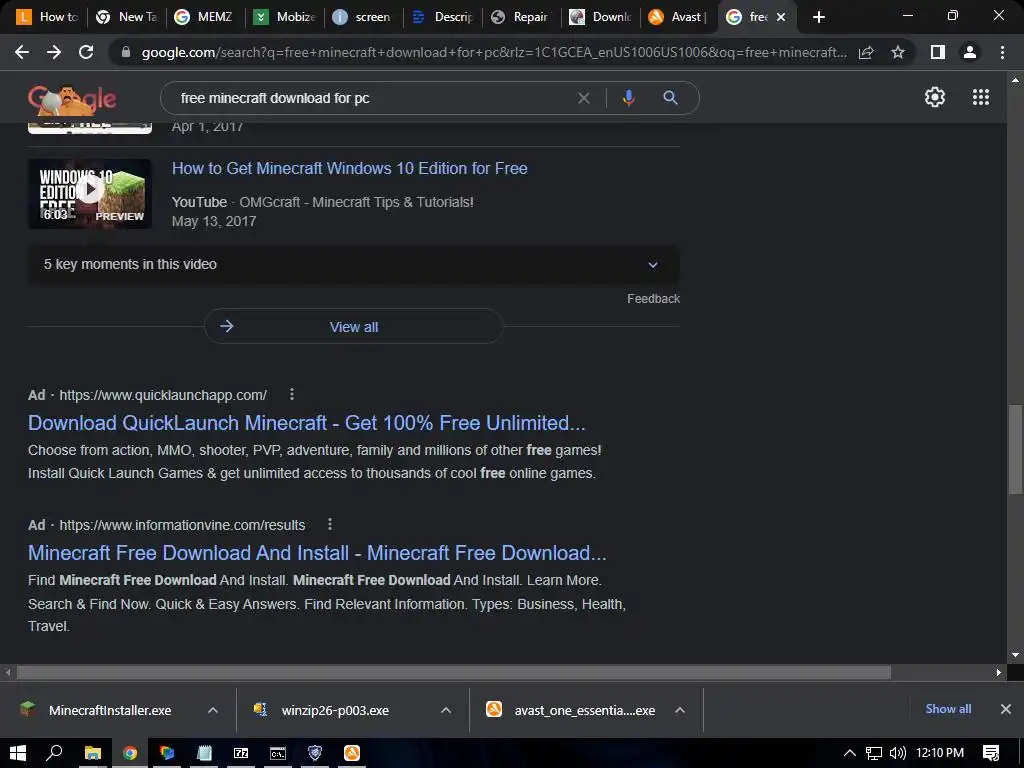
Task: Open MinecraftInstaller.exe download options arrow
Action: tap(213, 710)
